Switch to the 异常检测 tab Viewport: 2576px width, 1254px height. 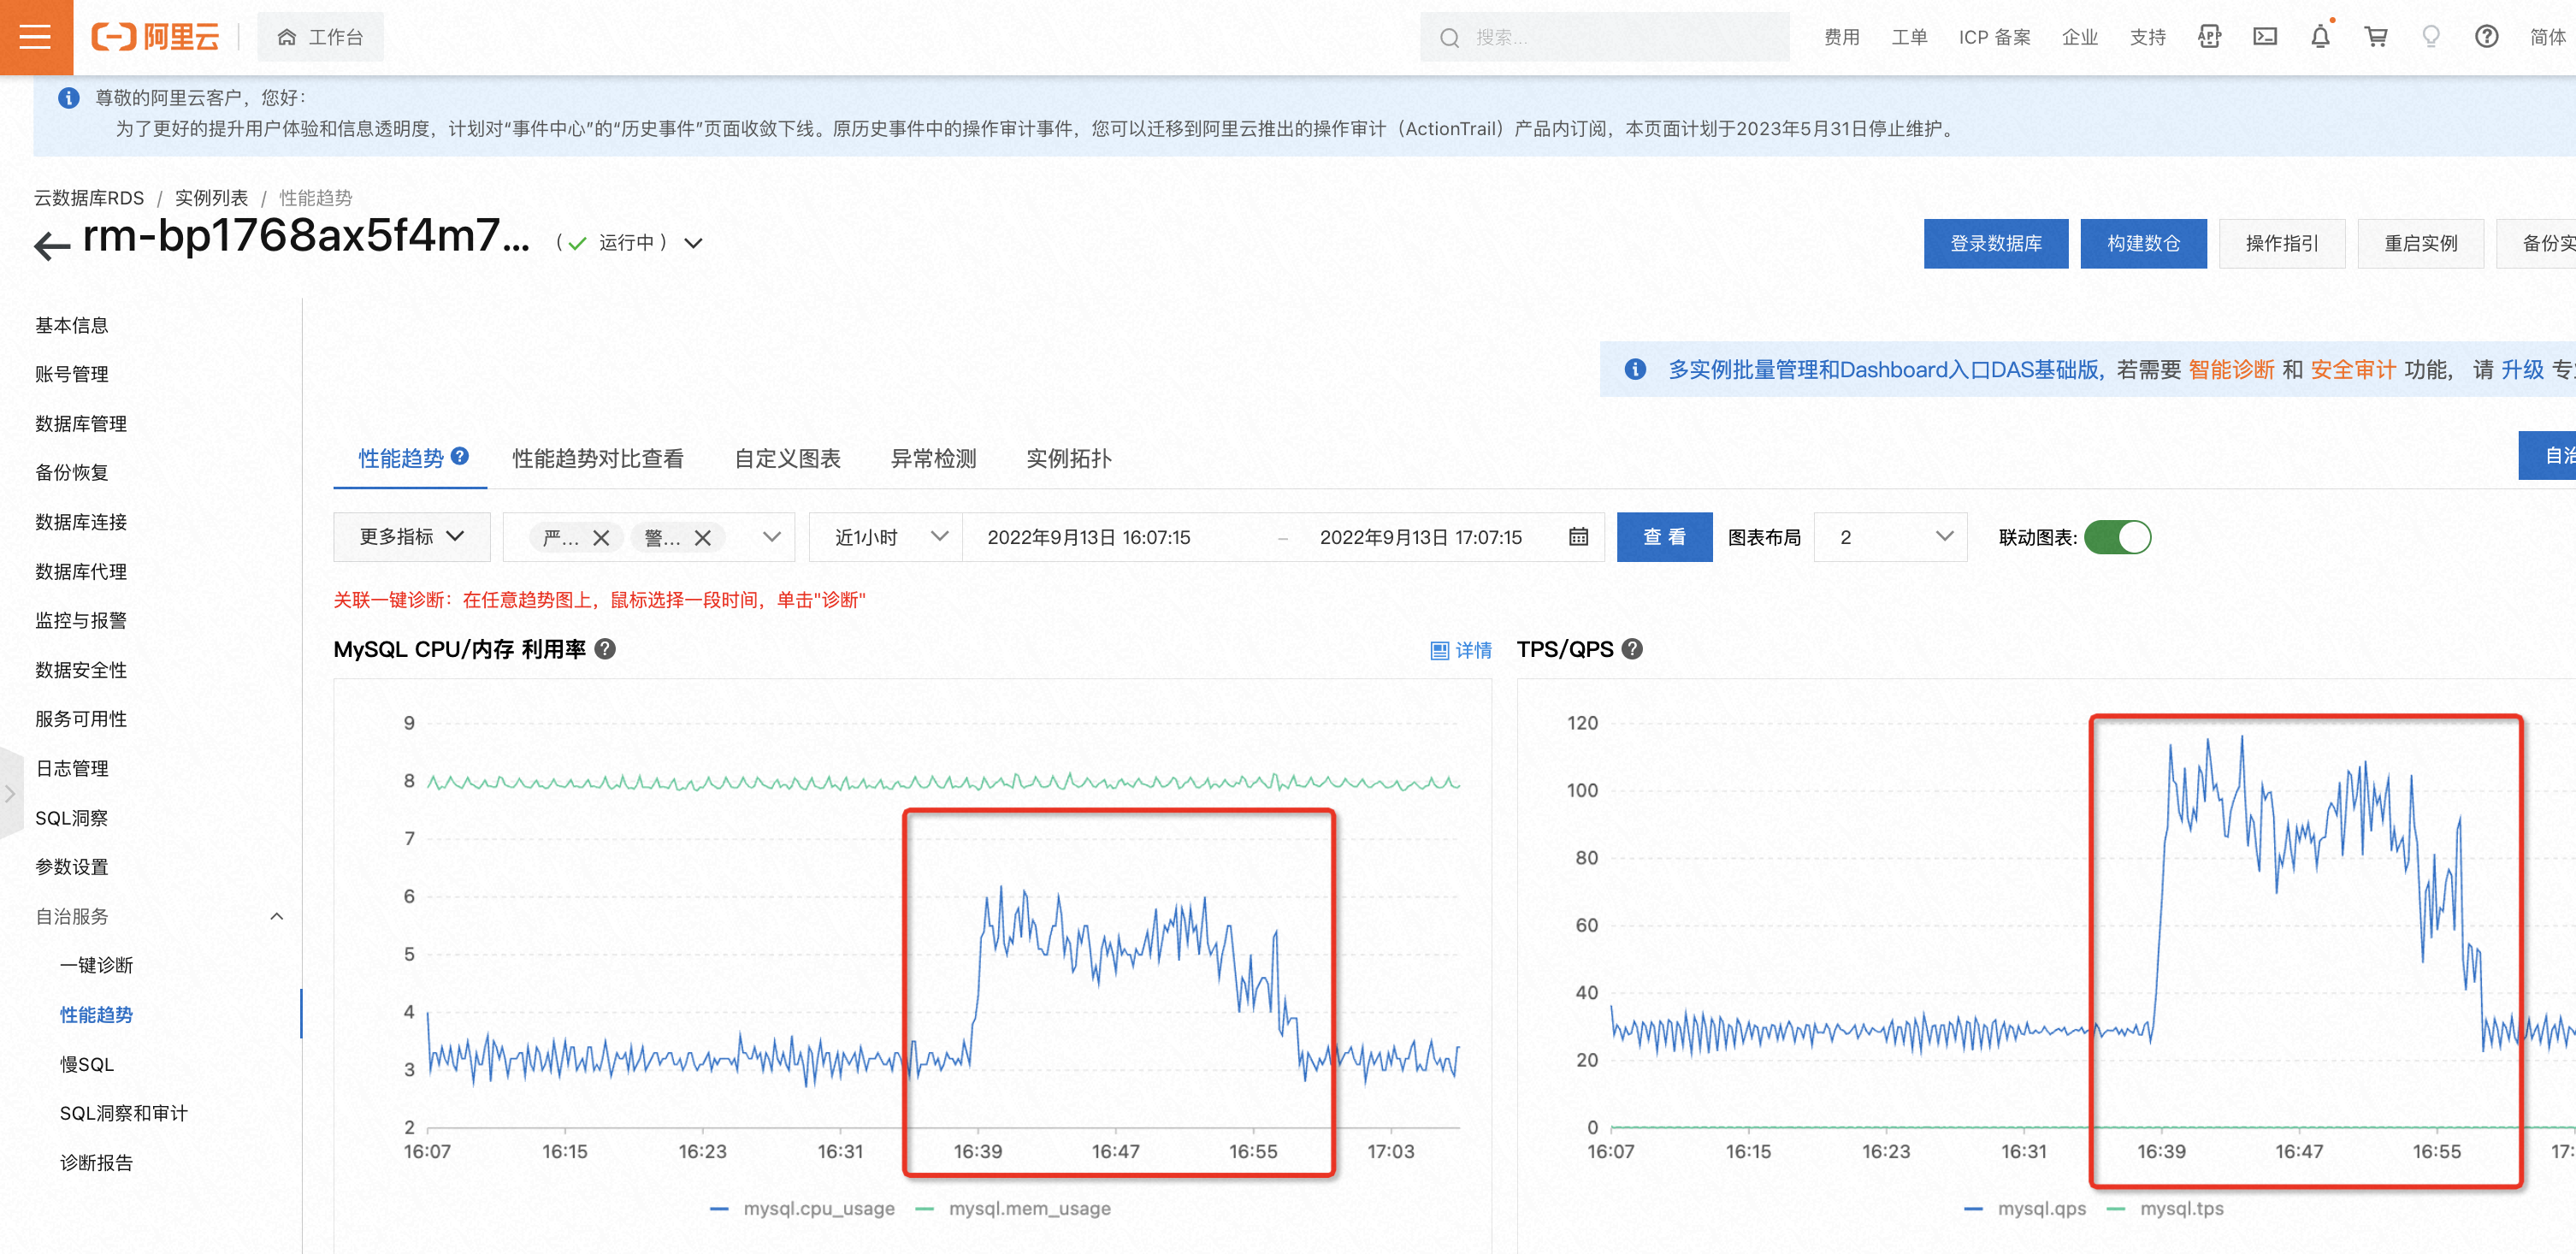(x=932, y=458)
